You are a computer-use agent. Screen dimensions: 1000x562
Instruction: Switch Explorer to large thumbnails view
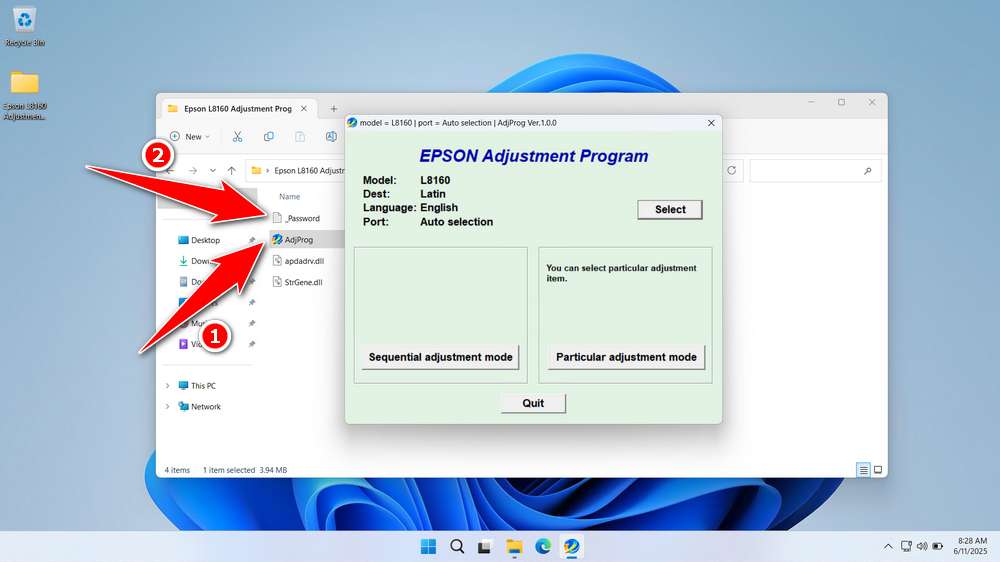(878, 470)
